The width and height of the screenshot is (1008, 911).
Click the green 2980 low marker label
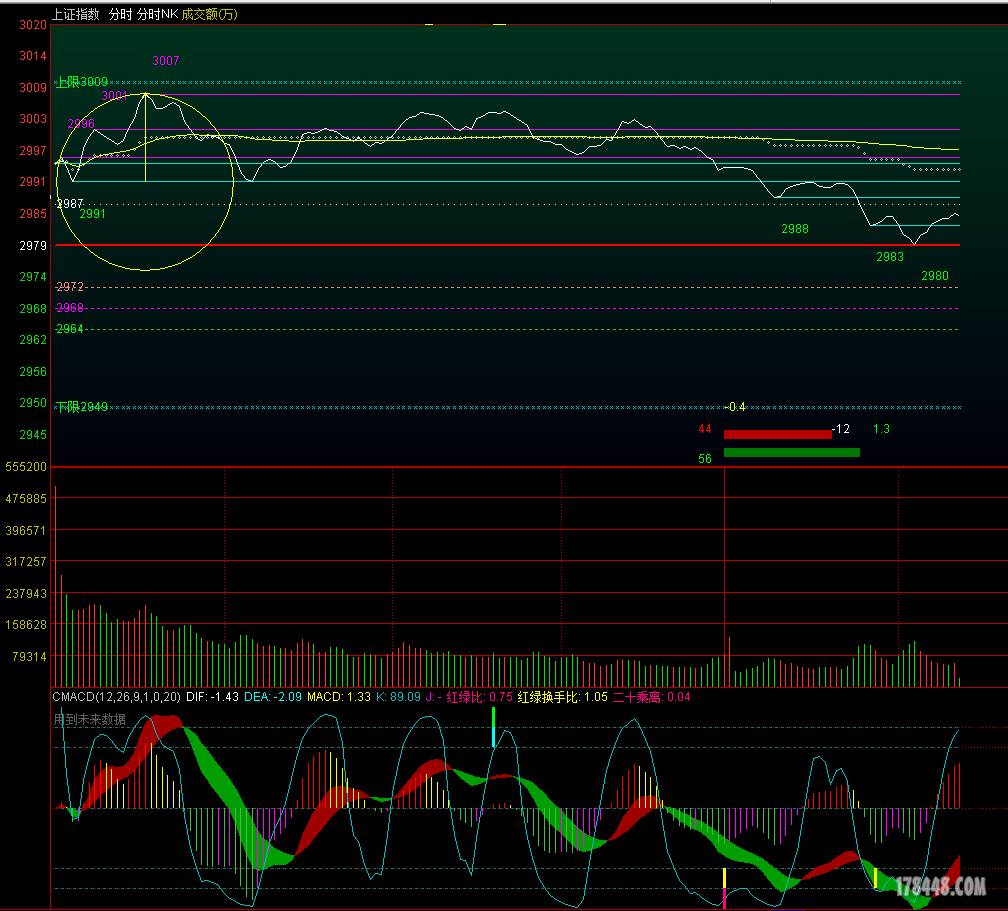(x=935, y=276)
